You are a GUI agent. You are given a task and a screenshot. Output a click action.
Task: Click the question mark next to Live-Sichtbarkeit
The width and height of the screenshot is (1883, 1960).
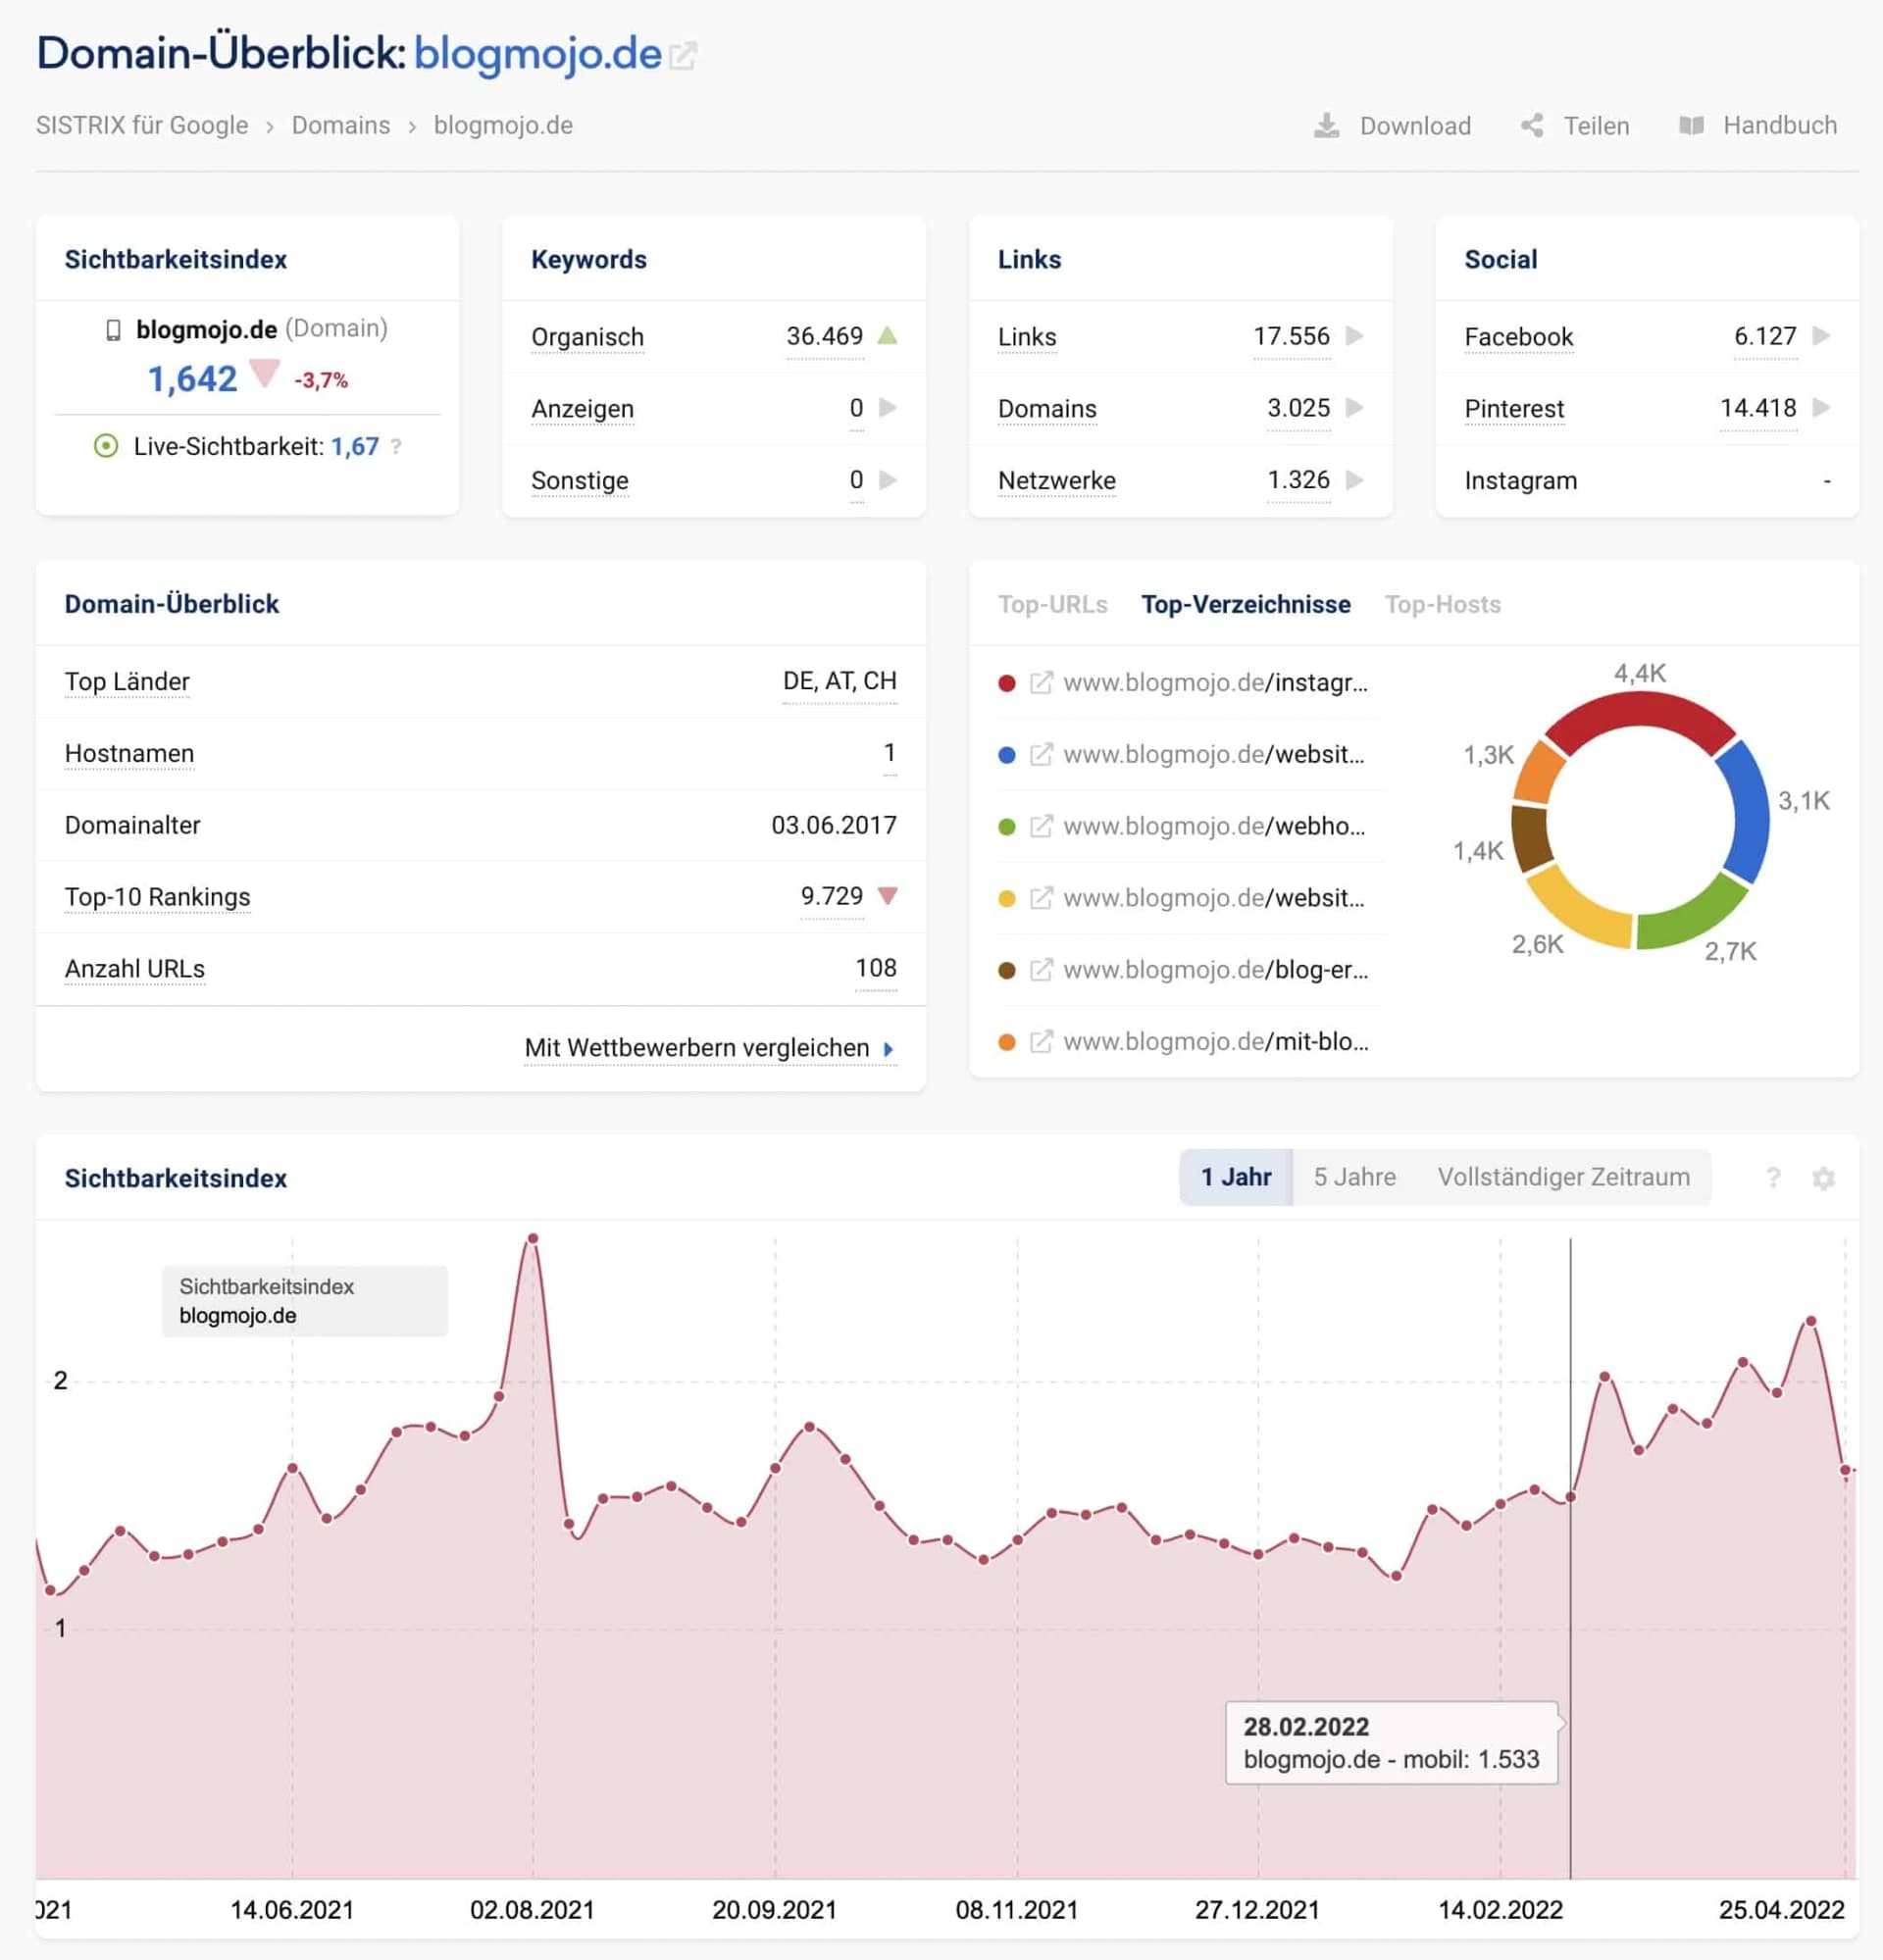coord(397,447)
